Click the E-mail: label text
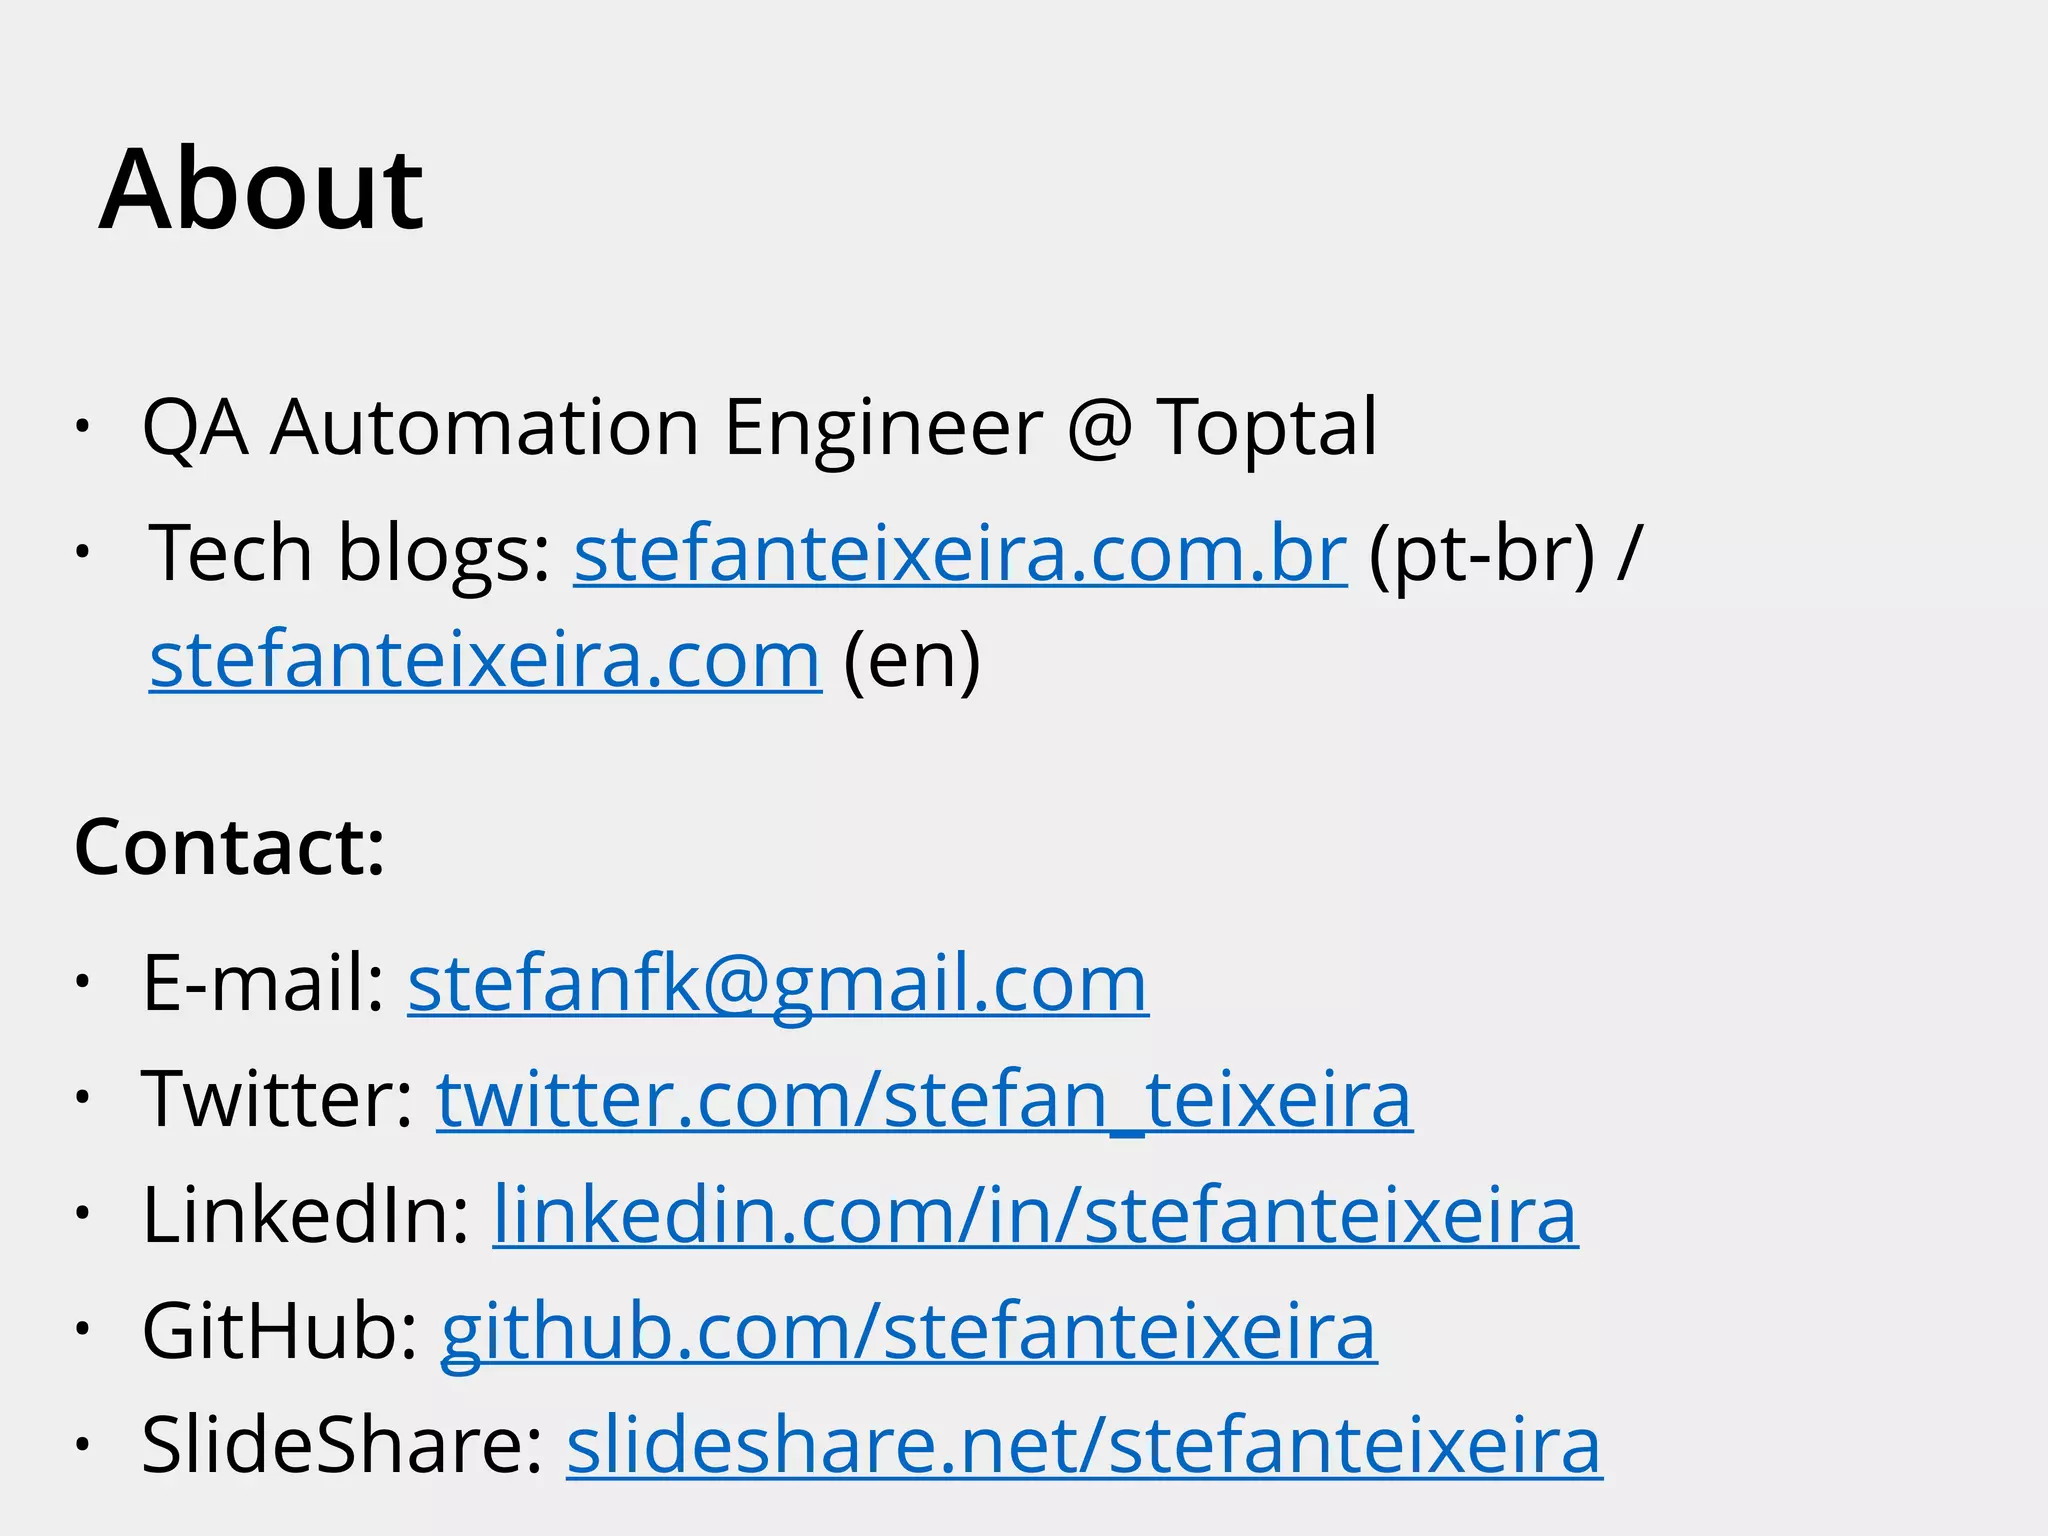This screenshot has width=2048, height=1536. click(x=264, y=983)
